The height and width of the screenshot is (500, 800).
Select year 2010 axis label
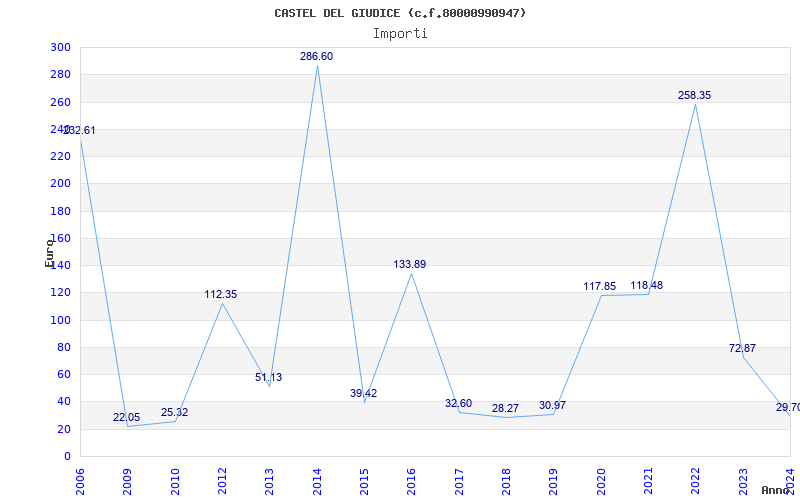pos(174,482)
